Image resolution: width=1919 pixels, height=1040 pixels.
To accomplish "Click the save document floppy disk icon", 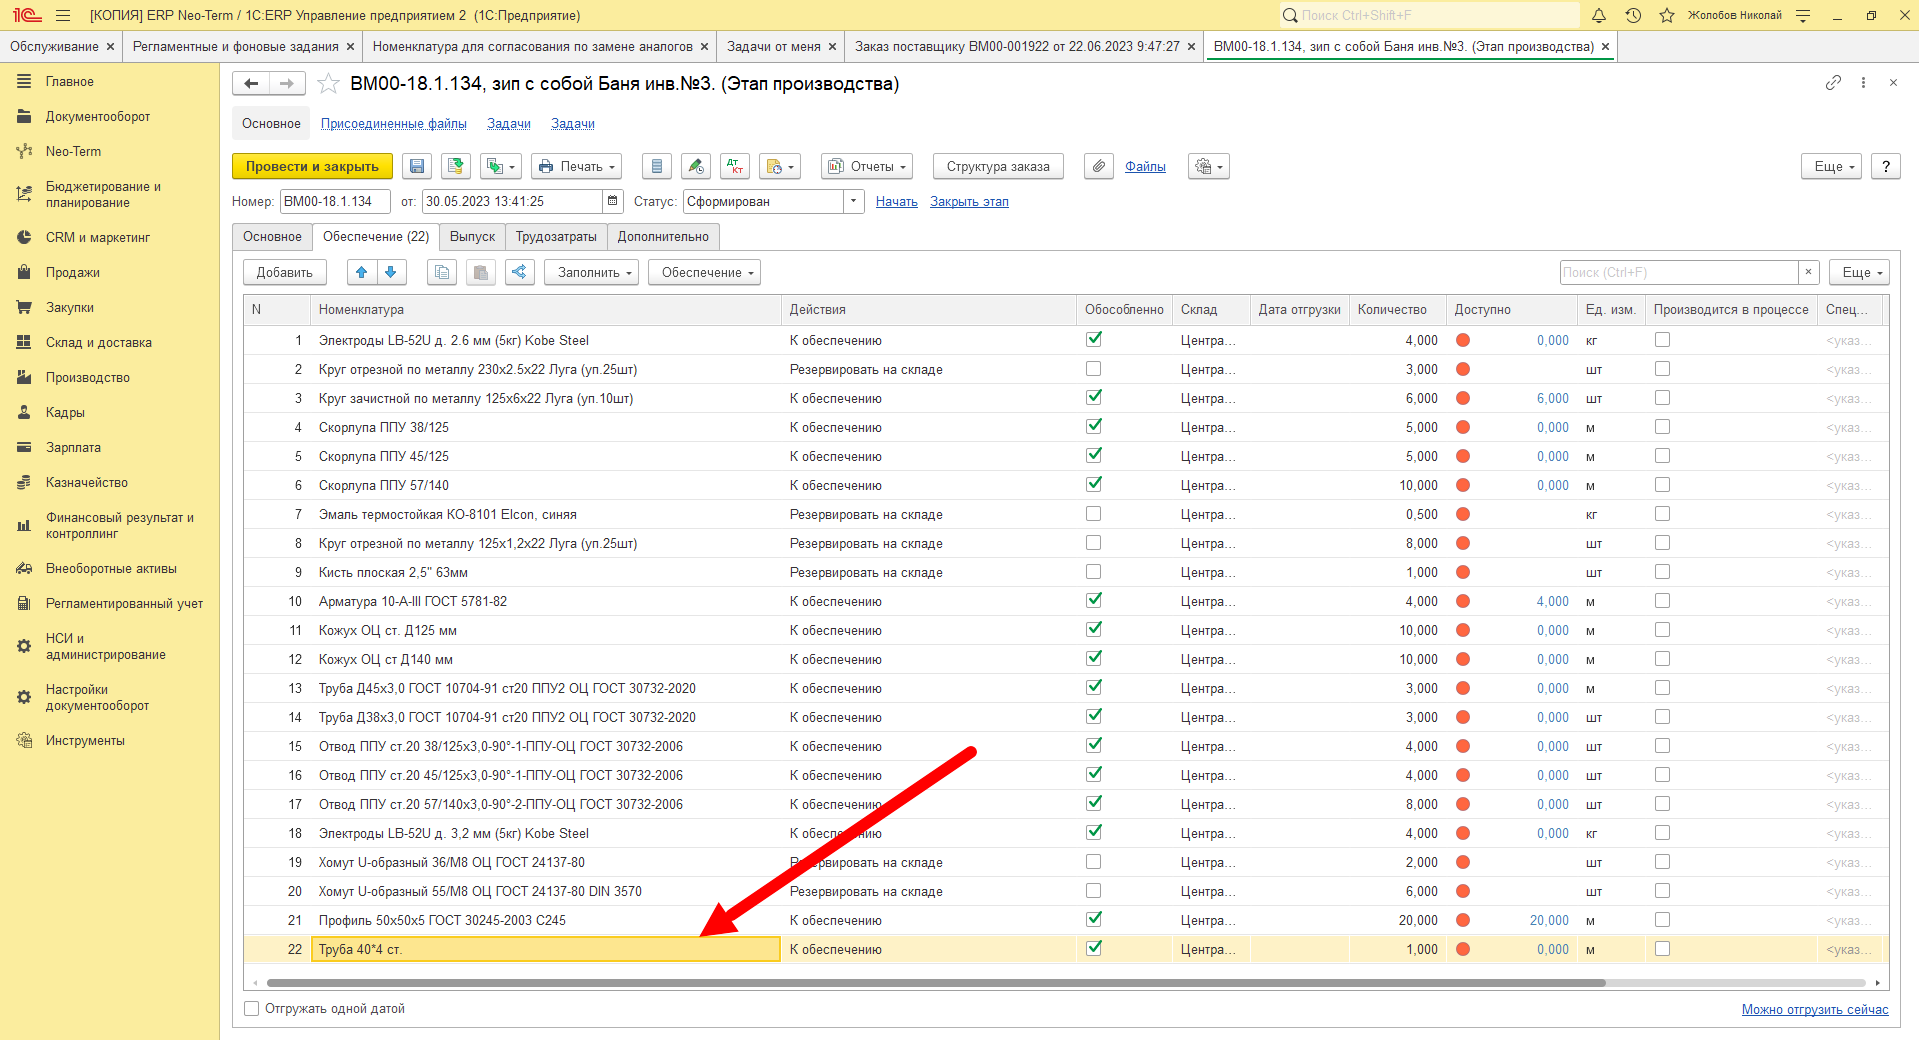I will coord(417,167).
